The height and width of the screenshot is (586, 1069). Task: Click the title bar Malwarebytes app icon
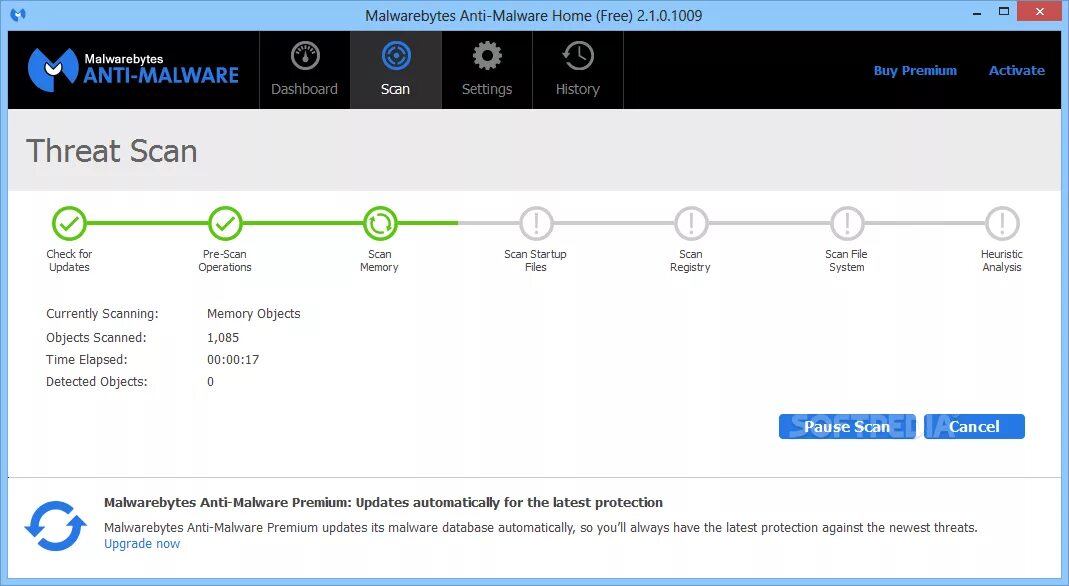[x=18, y=15]
